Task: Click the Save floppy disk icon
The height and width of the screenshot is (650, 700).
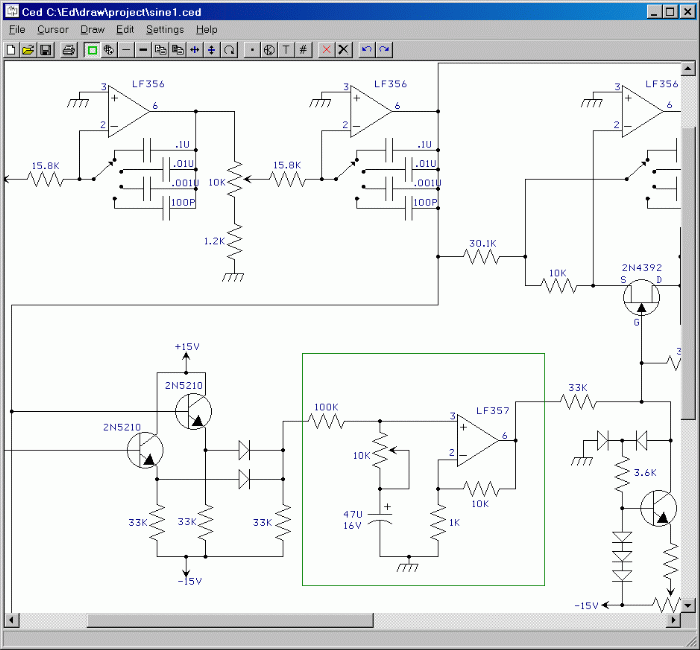Action: 46,49
